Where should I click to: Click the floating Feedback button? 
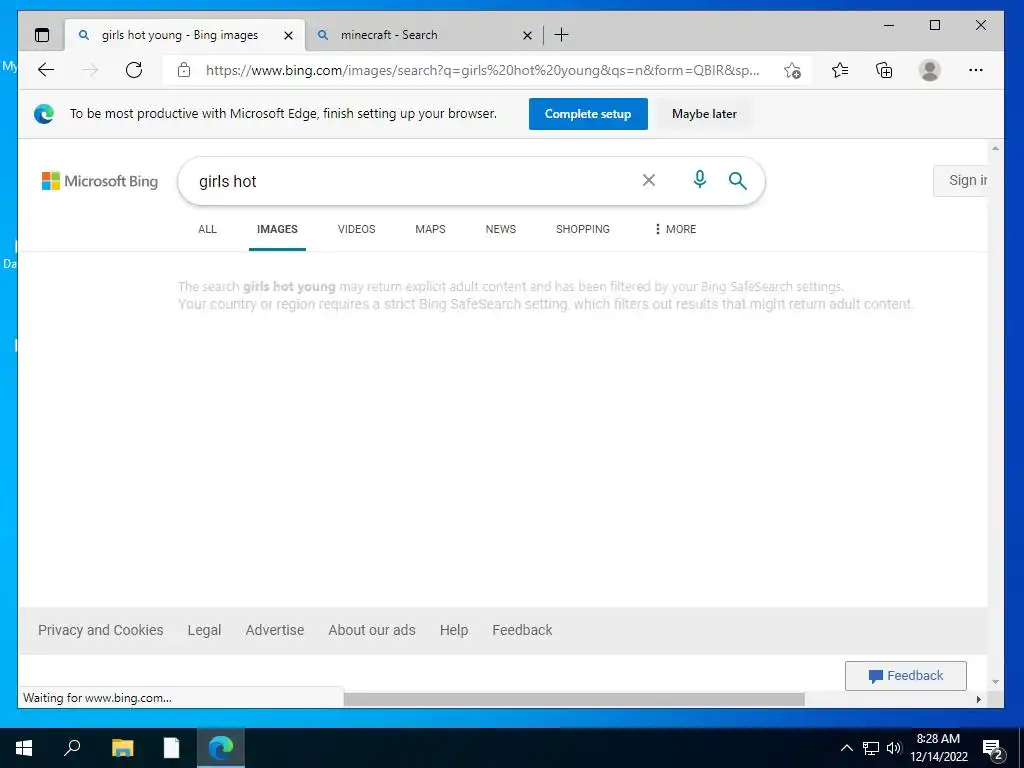pos(905,676)
